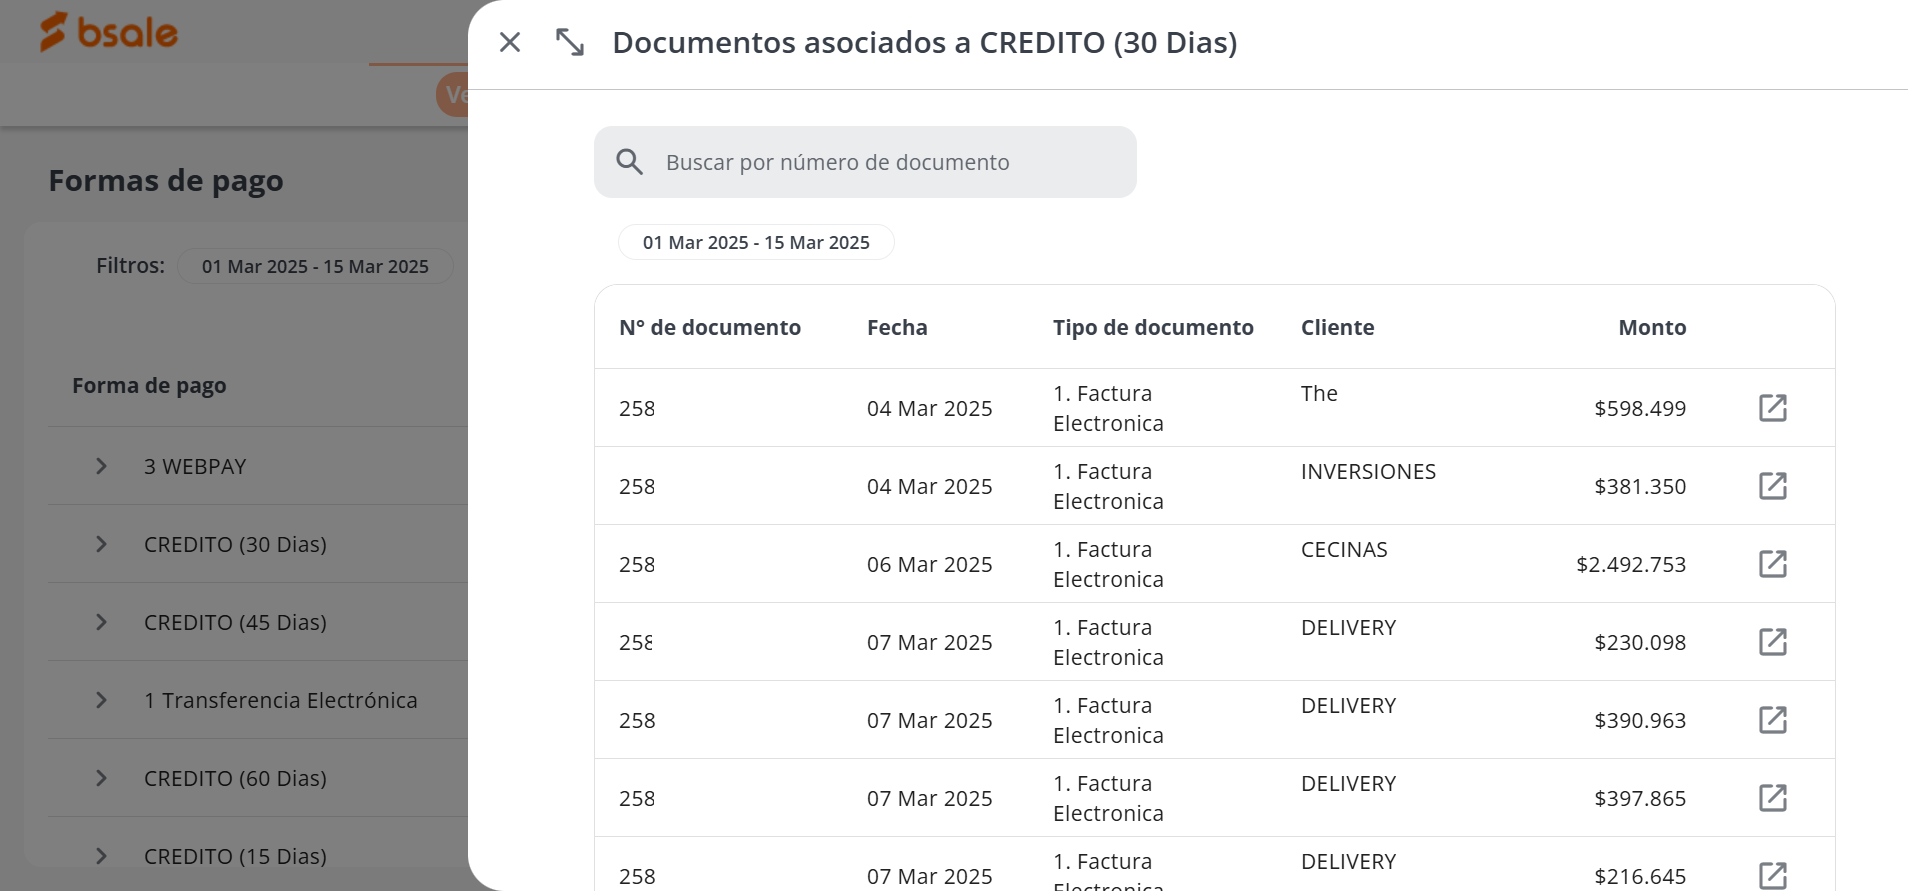Select the CREDITO (45 Dias) label

pos(235,622)
